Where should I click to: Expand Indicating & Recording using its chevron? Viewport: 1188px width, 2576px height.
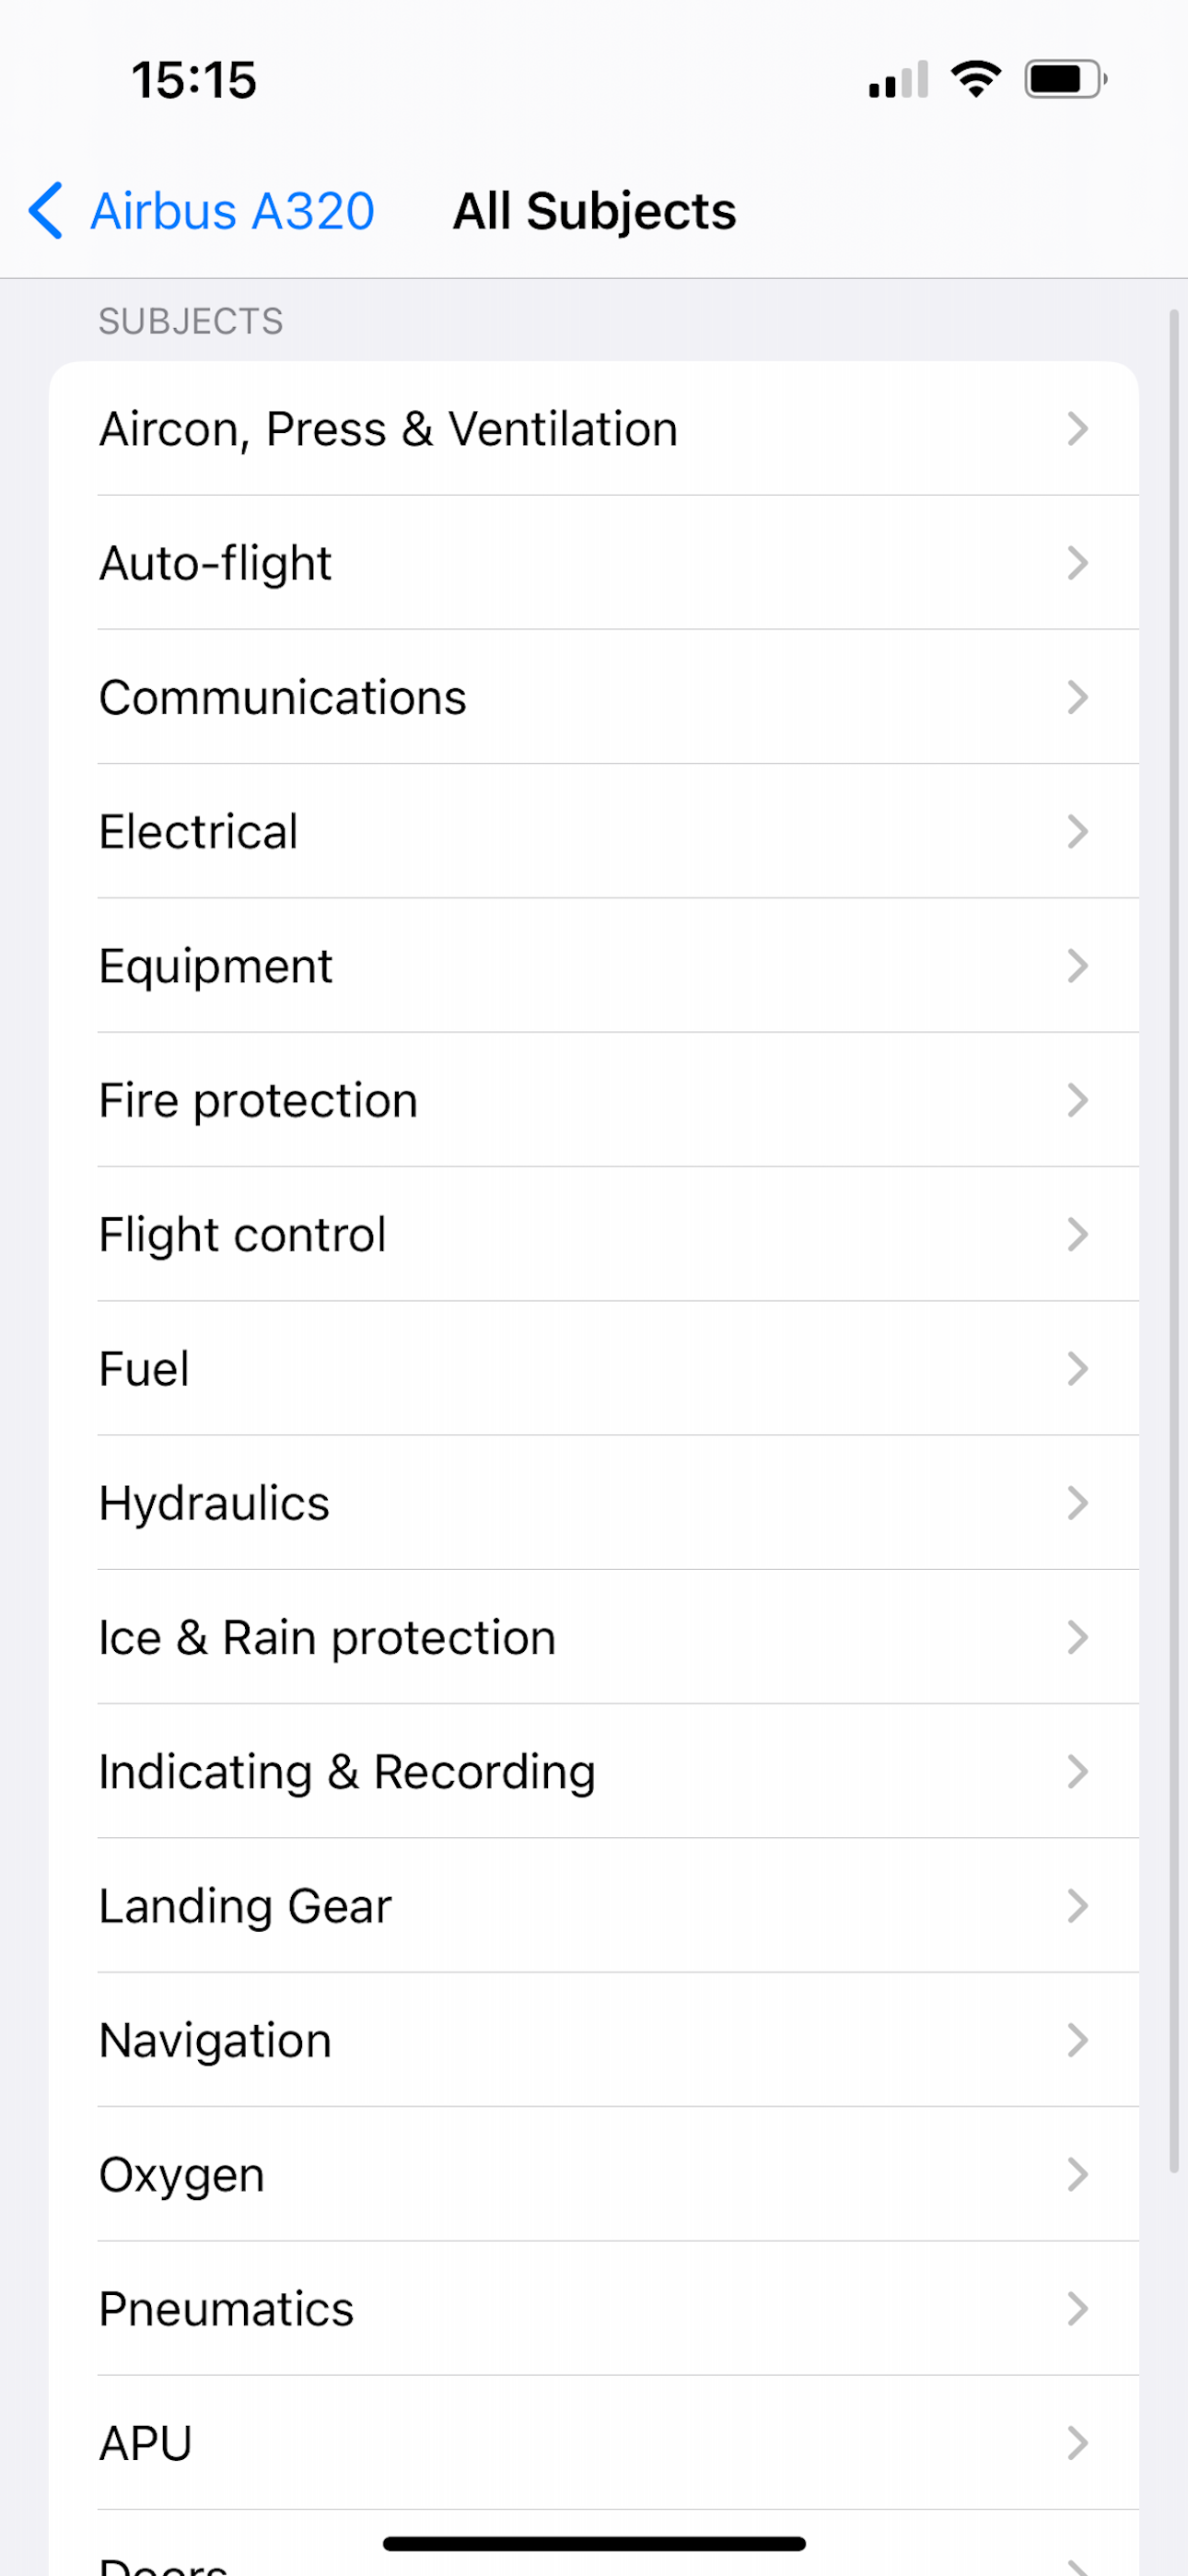coord(1077,1771)
